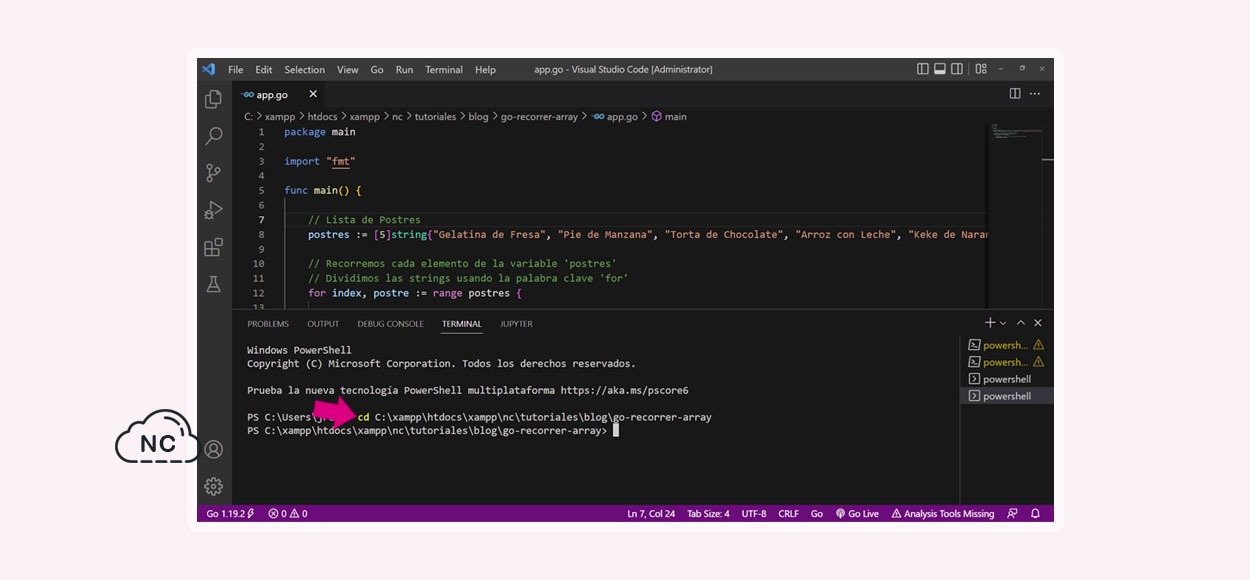
Task: Open errors and warnings count in status bar
Action: click(x=288, y=513)
